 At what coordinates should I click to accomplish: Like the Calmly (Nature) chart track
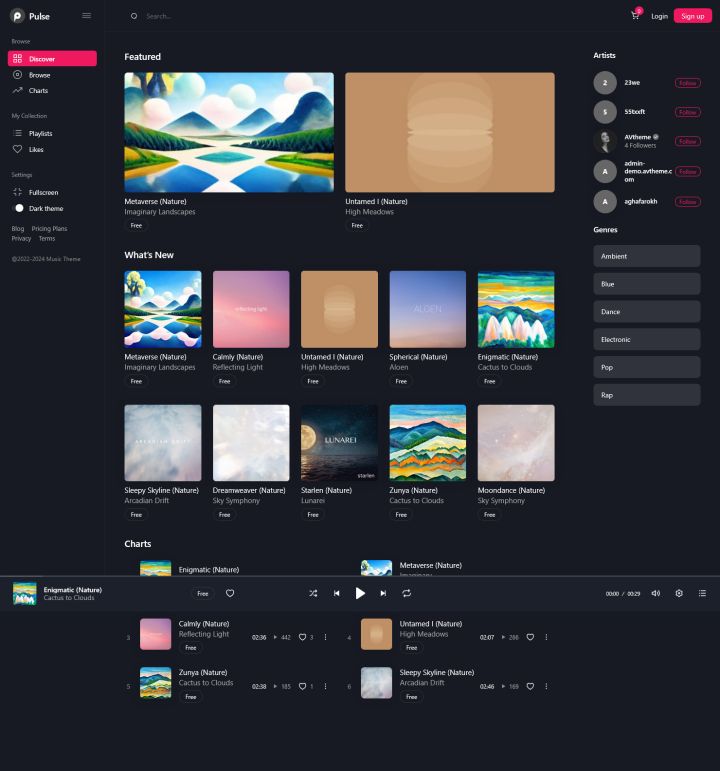pyautogui.click(x=302, y=637)
